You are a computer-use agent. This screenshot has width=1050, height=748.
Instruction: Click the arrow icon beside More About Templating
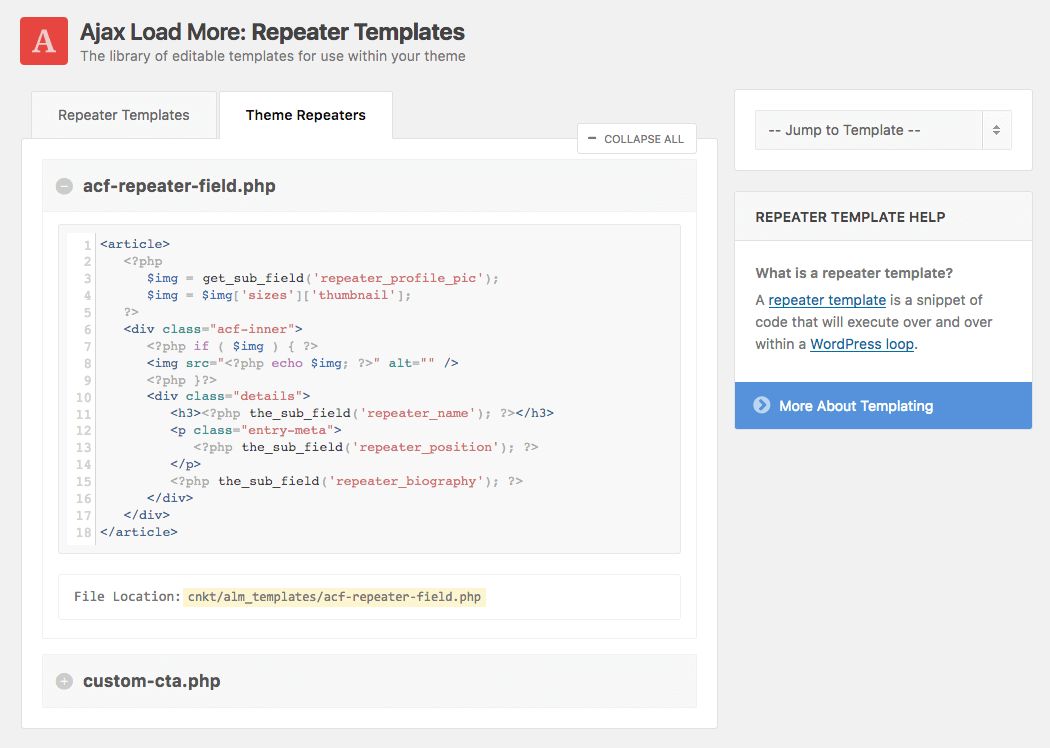(761, 405)
